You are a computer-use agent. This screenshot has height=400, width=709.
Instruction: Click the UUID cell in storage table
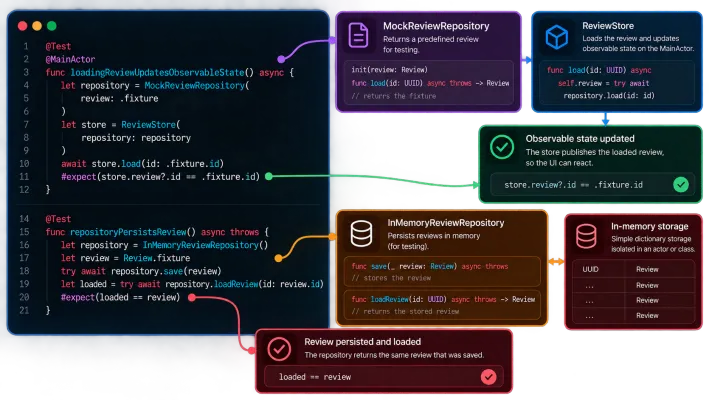click(590, 269)
